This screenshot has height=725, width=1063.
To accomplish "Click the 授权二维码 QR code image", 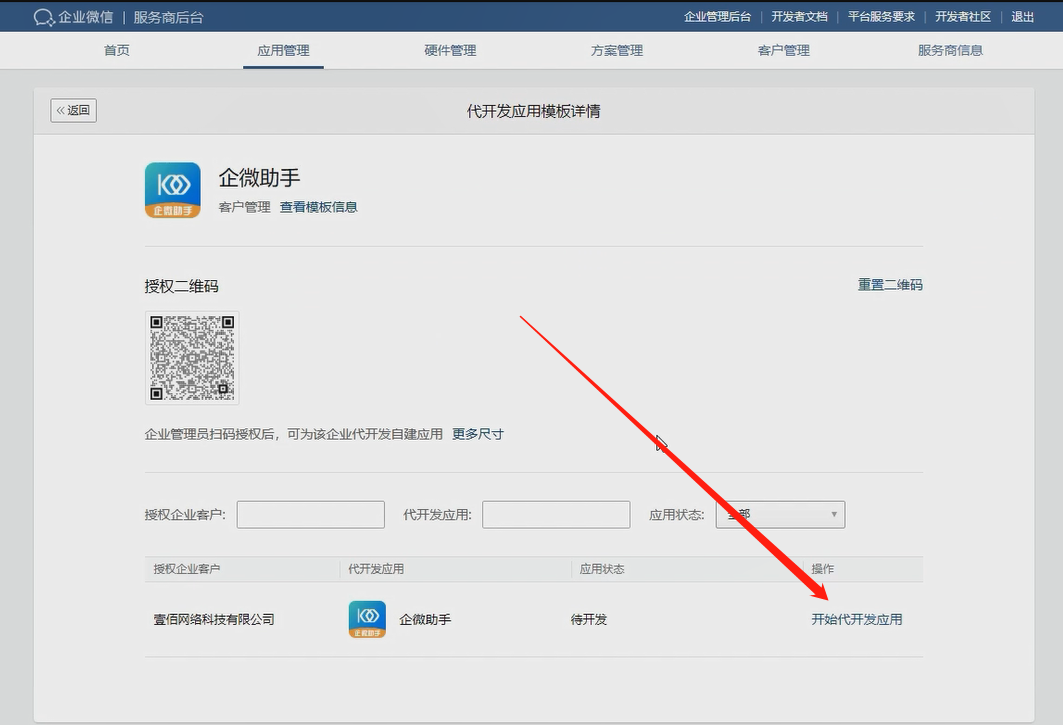I will (192, 358).
